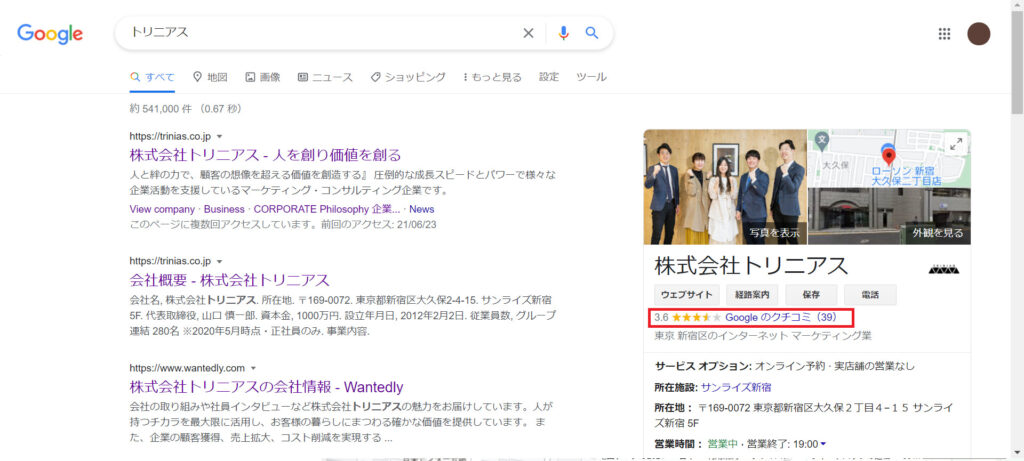Click the ローソン 新宿大久保二丁目店 map label
The height and width of the screenshot is (461, 1024).
906,175
